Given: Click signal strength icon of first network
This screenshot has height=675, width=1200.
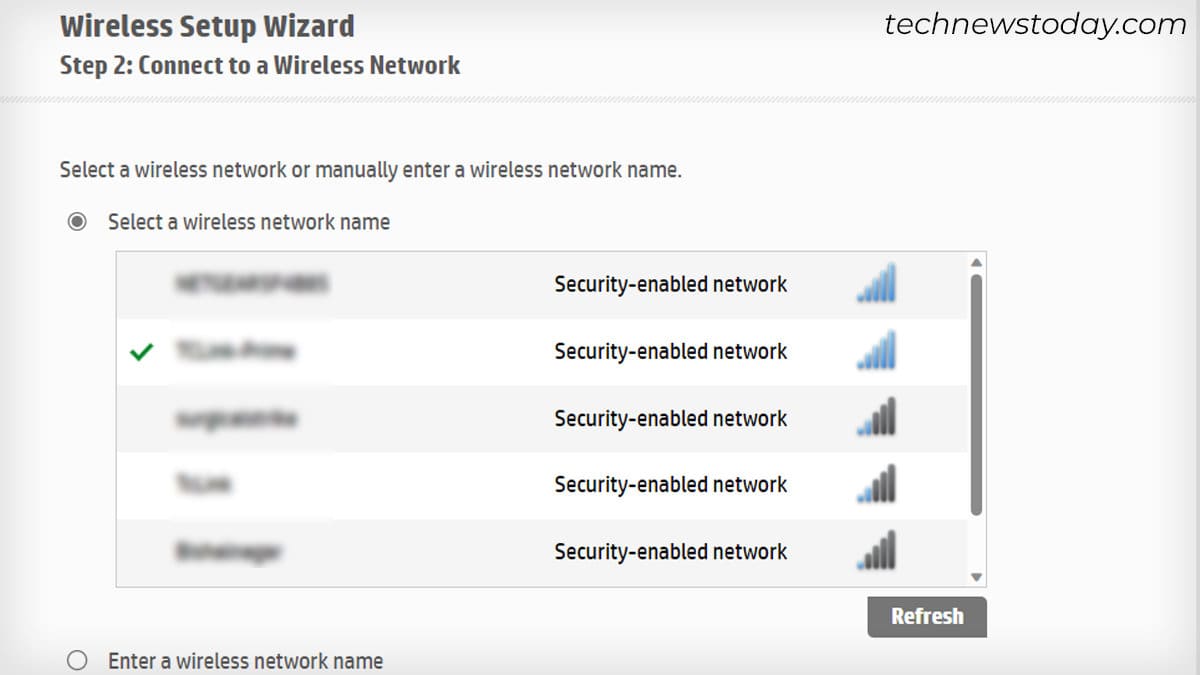Looking at the screenshot, I should coord(877,283).
